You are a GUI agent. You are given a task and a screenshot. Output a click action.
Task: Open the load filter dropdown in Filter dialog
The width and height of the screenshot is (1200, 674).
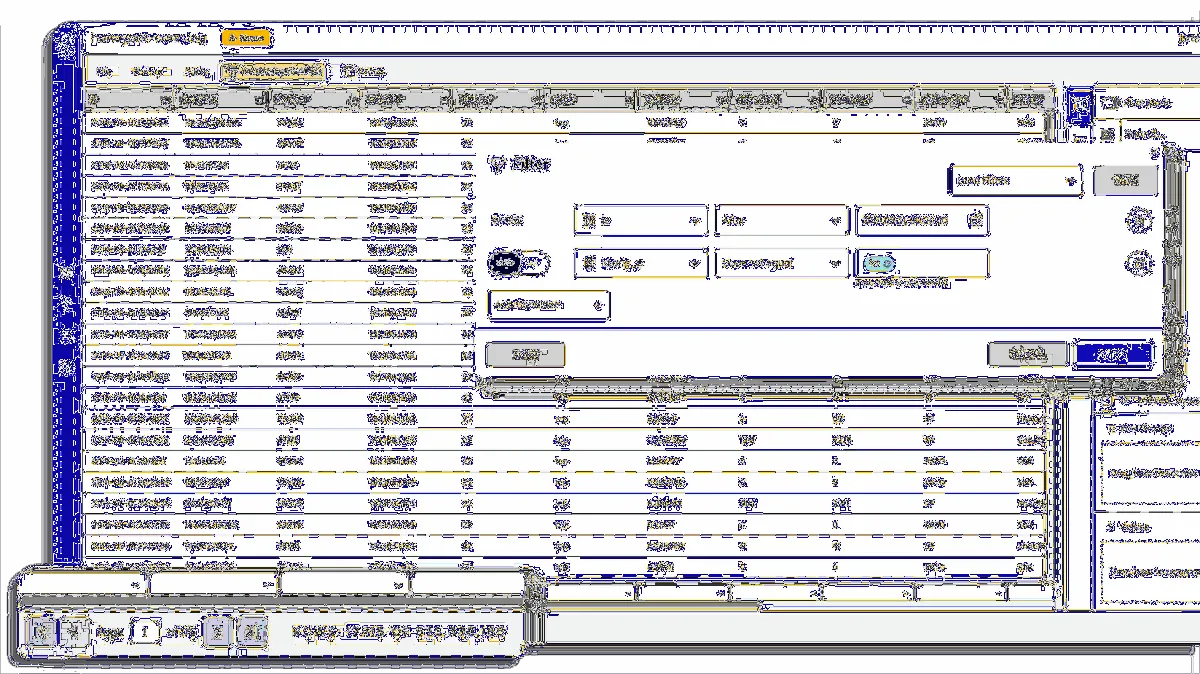pyautogui.click(x=1015, y=180)
